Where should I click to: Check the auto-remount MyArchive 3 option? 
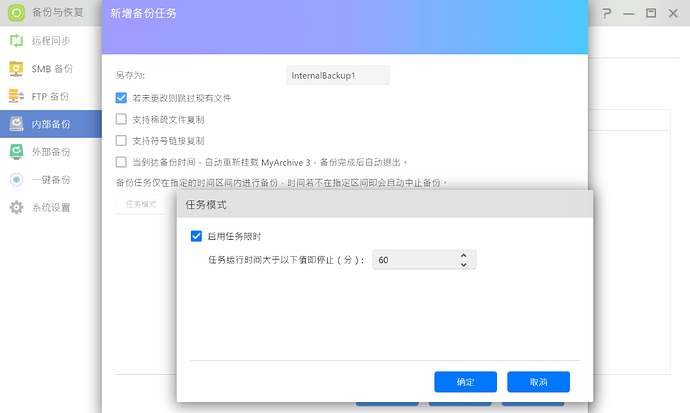pos(121,161)
